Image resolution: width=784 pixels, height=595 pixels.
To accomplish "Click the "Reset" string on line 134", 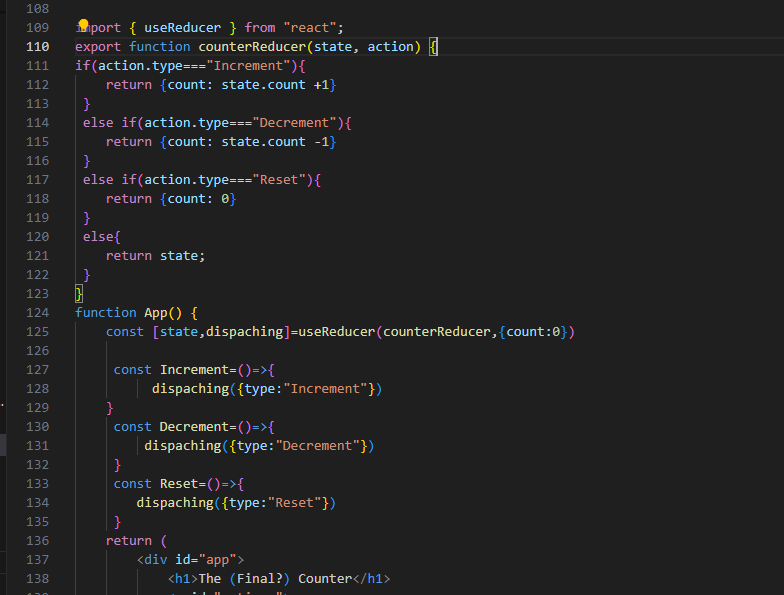I will coord(294,502).
